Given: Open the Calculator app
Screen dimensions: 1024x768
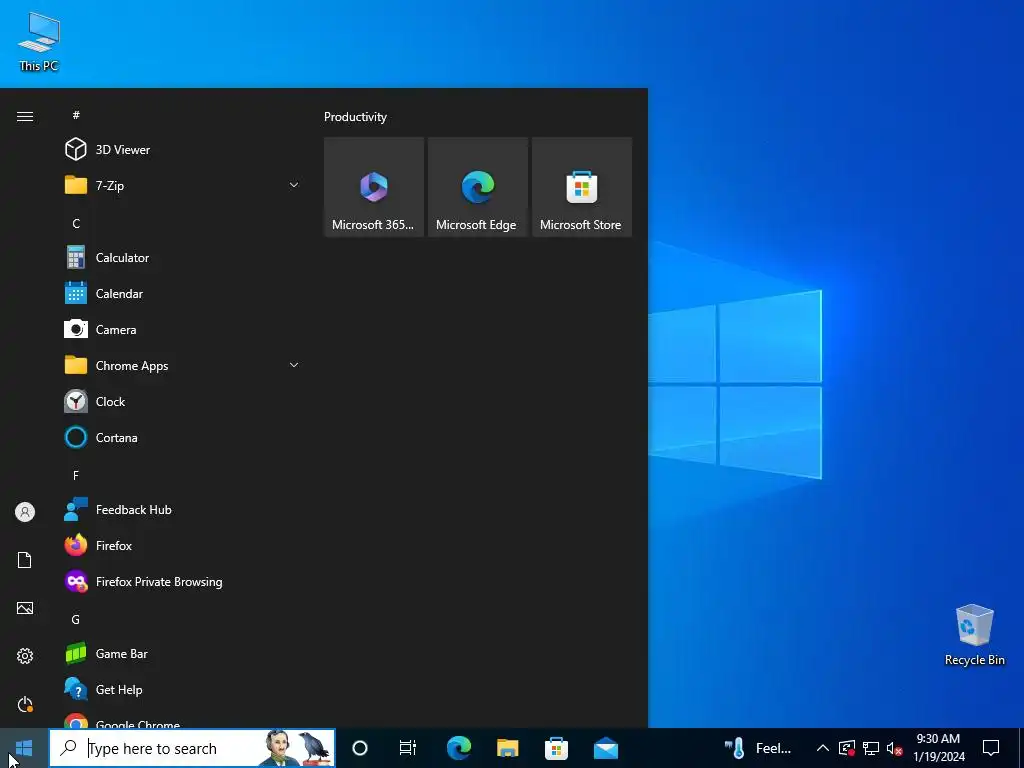Looking at the screenshot, I should tap(183, 258).
